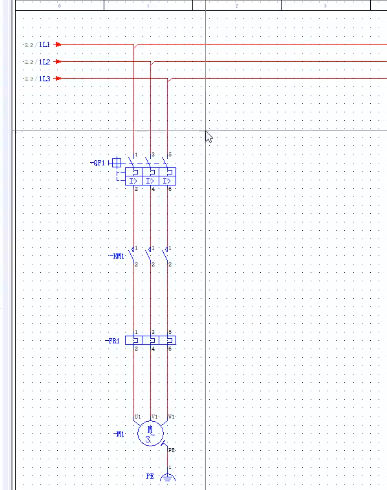Click the column 0 header in ruler
This screenshot has height=490, width=387.
(60, 5)
